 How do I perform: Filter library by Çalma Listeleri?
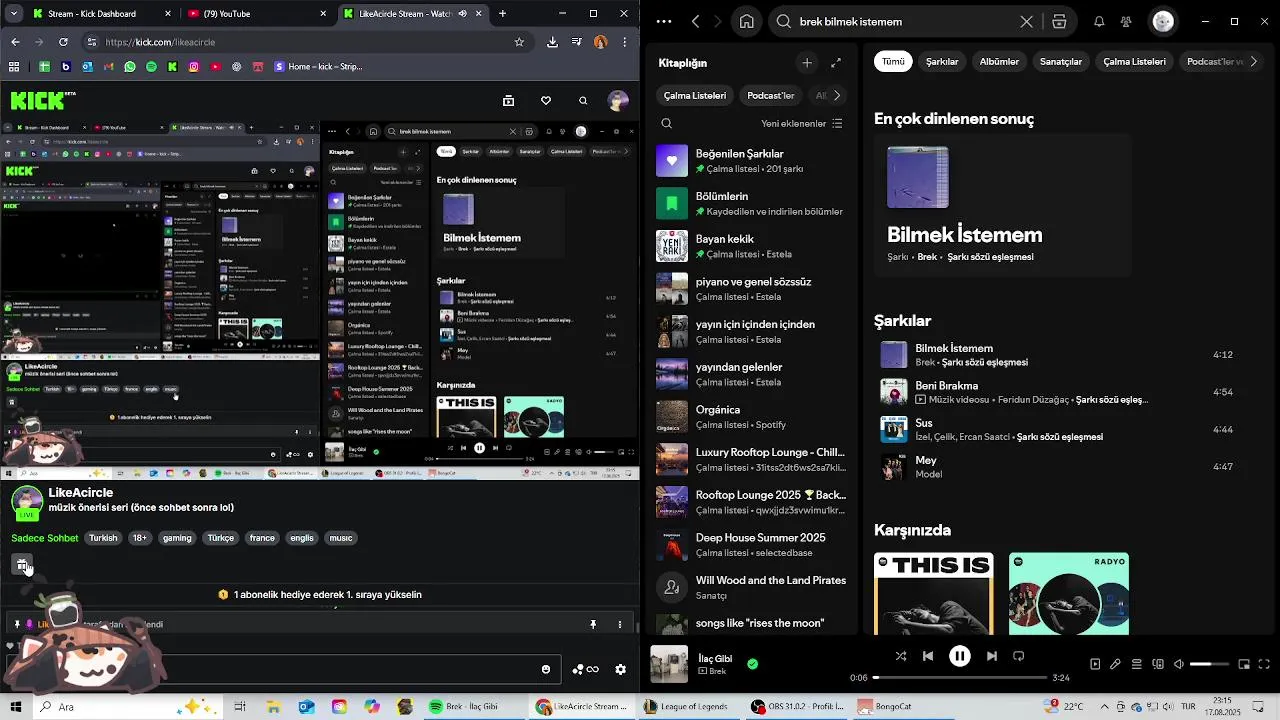[695, 96]
